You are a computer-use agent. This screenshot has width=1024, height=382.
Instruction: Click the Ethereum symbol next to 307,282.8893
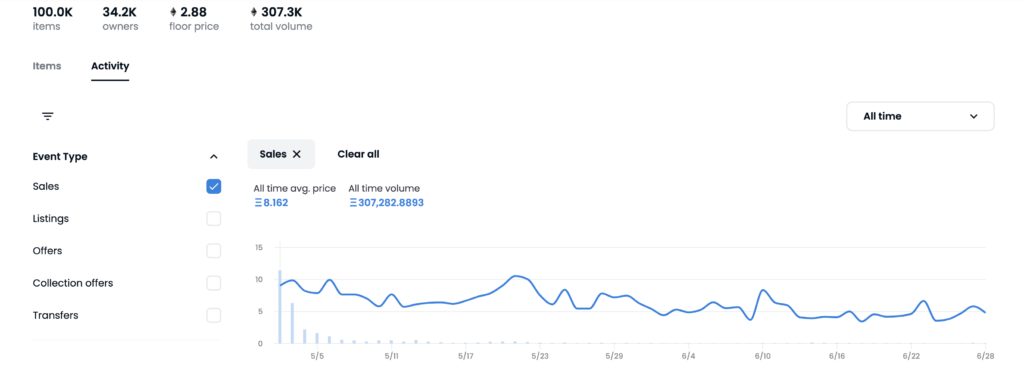pyautogui.click(x=353, y=203)
